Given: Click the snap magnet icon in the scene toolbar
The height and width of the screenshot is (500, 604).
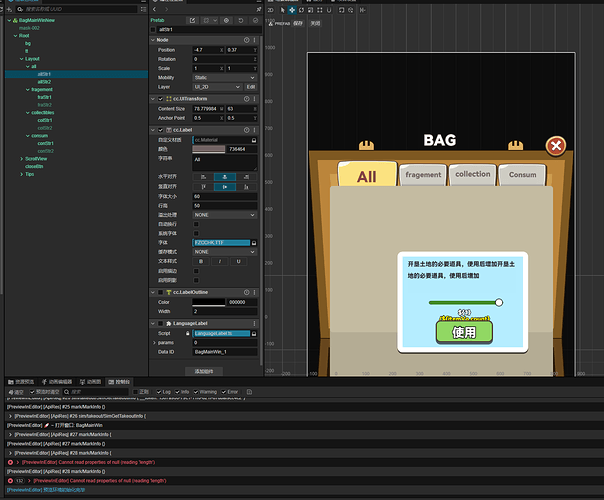Looking at the screenshot, I should (329, 10).
